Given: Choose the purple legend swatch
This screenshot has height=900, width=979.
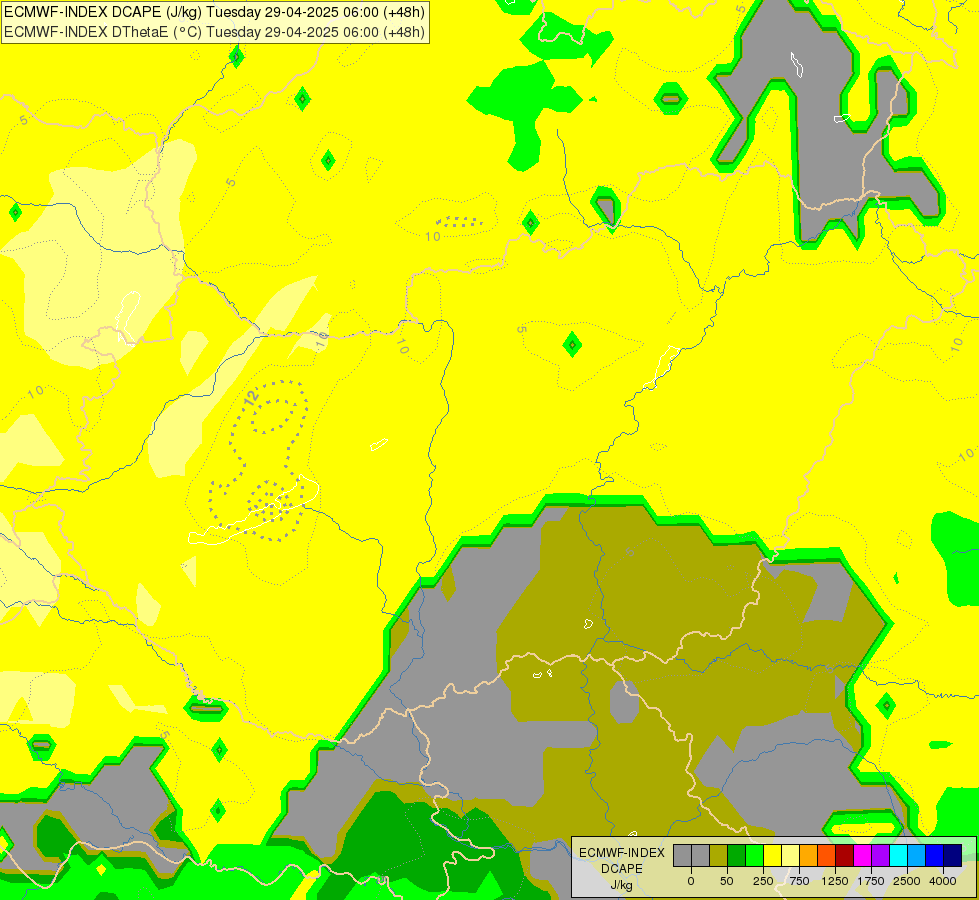Looking at the screenshot, I should 880,855.
